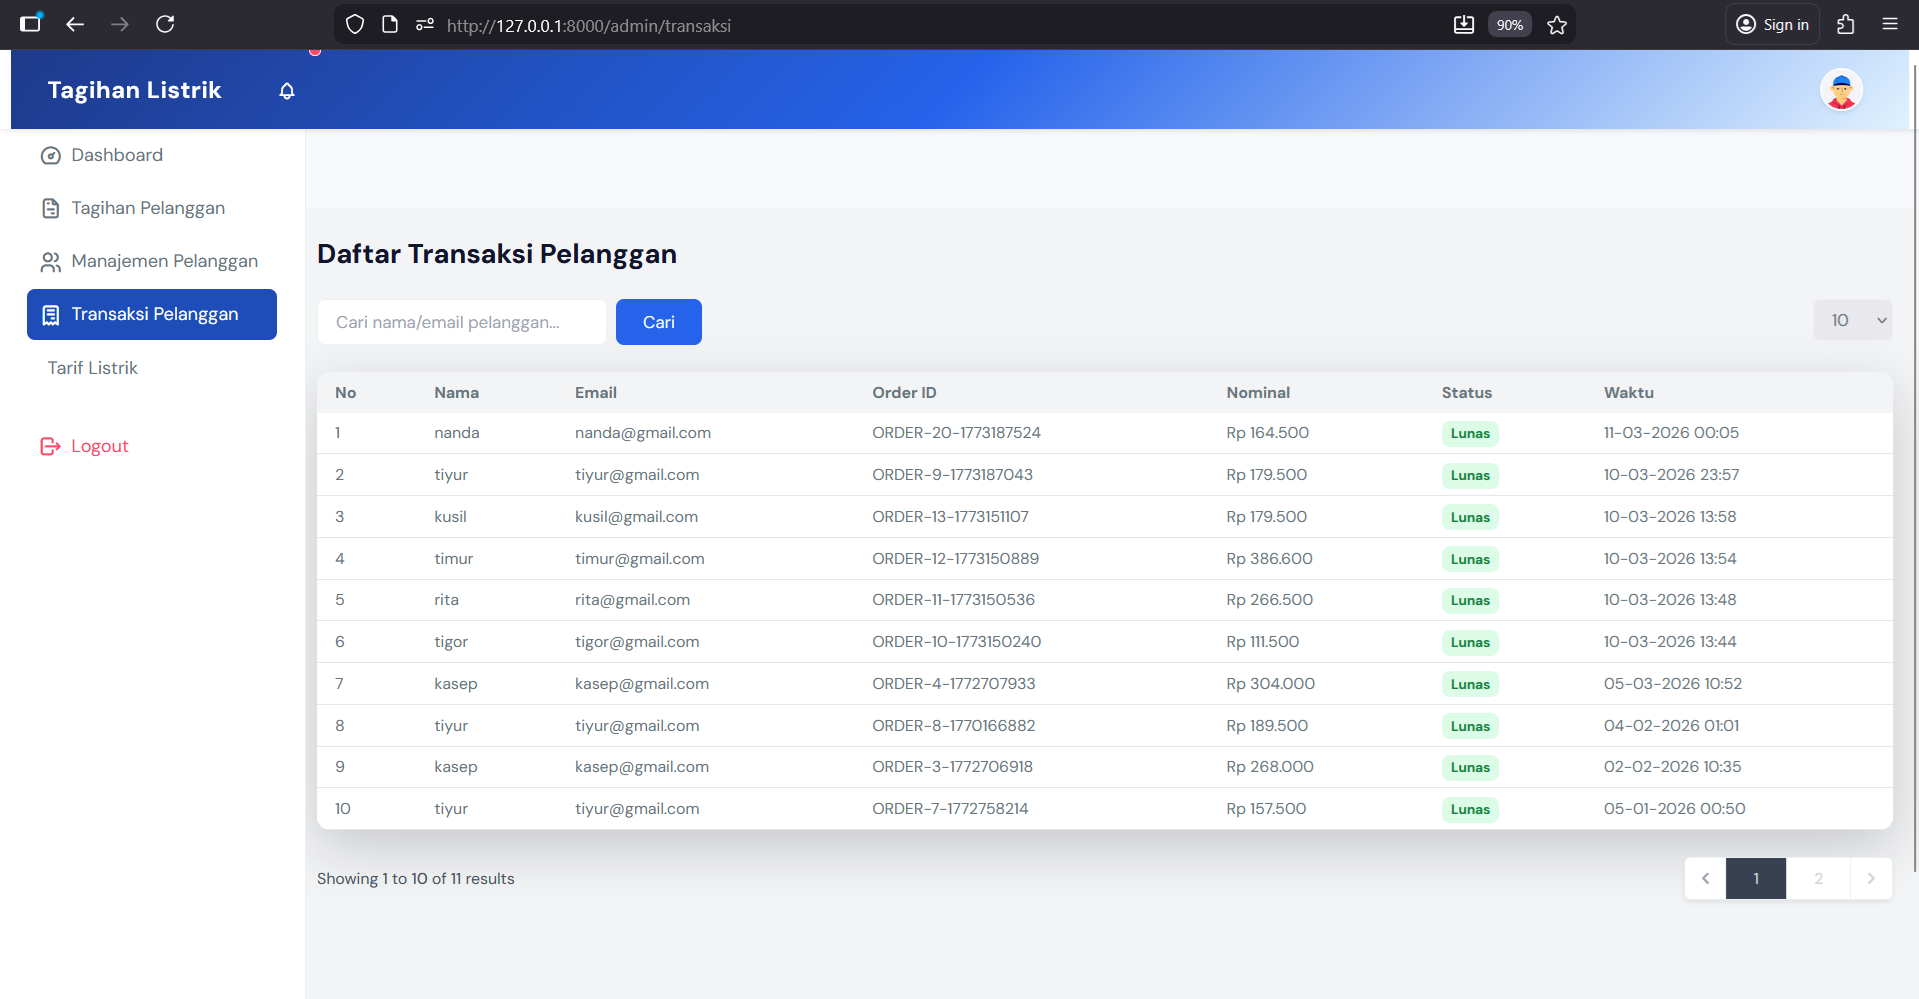Focus the Cari nama/email pelanggan search field

pyautogui.click(x=462, y=322)
